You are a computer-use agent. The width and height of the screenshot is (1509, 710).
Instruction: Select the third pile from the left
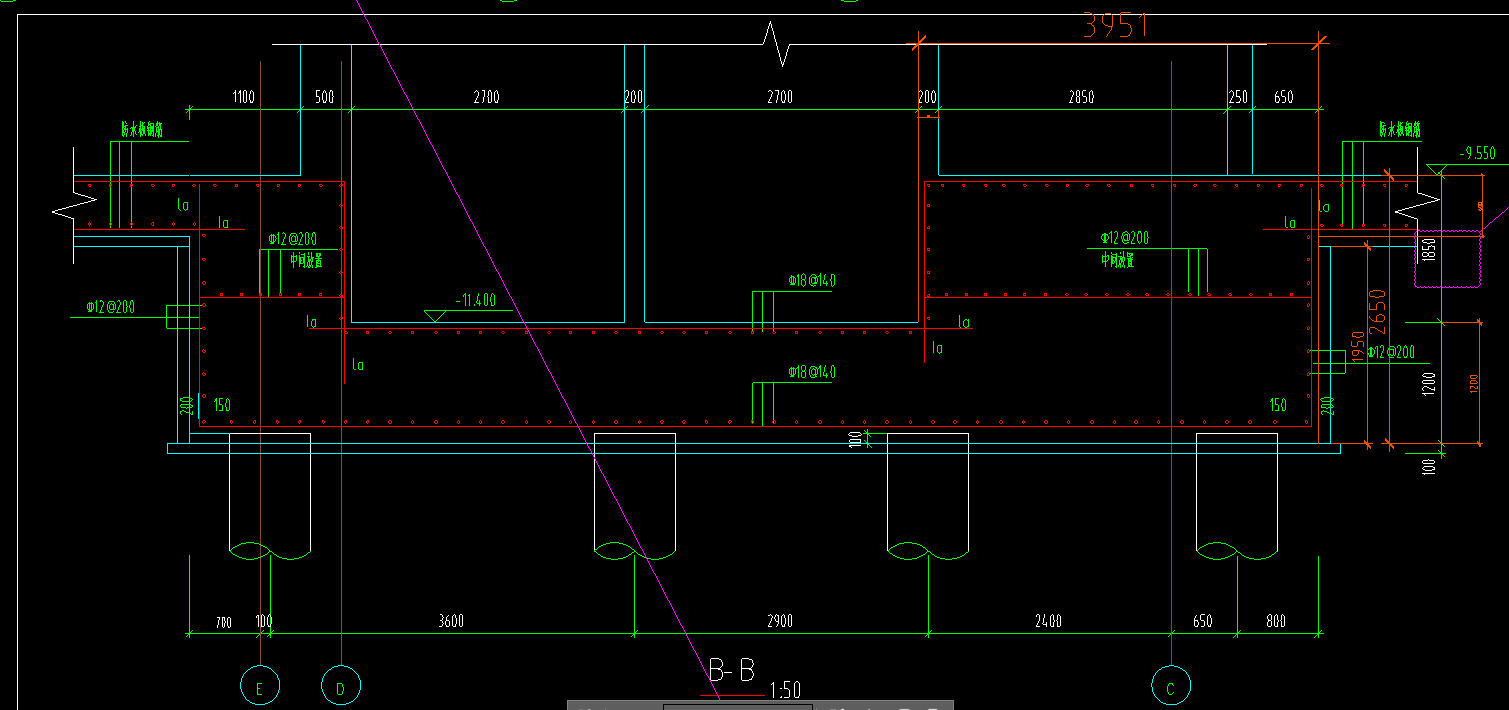pyautogui.click(x=928, y=496)
